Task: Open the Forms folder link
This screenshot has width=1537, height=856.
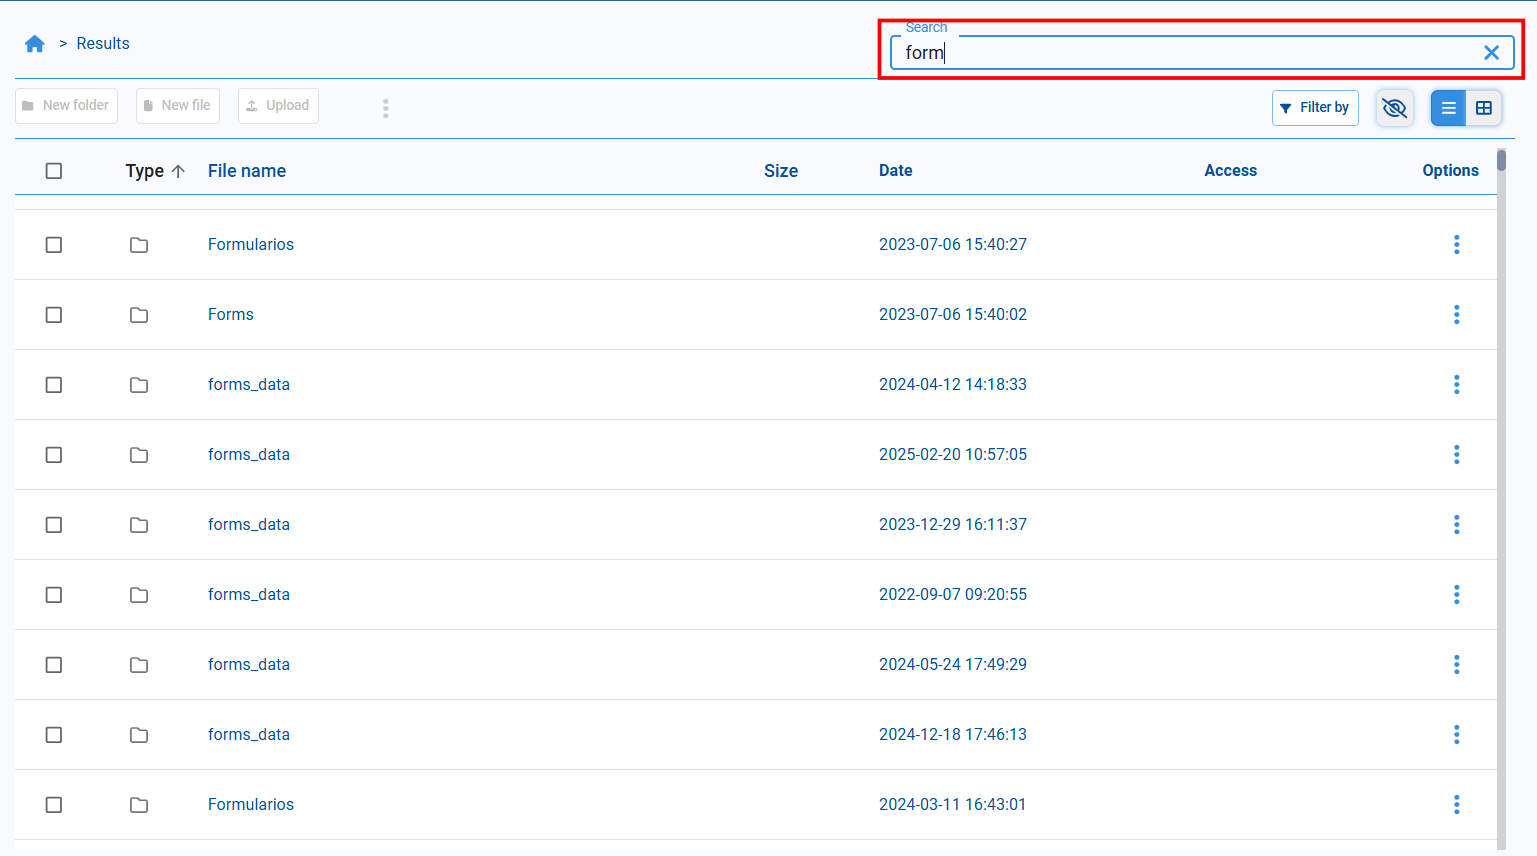Action: 231,315
